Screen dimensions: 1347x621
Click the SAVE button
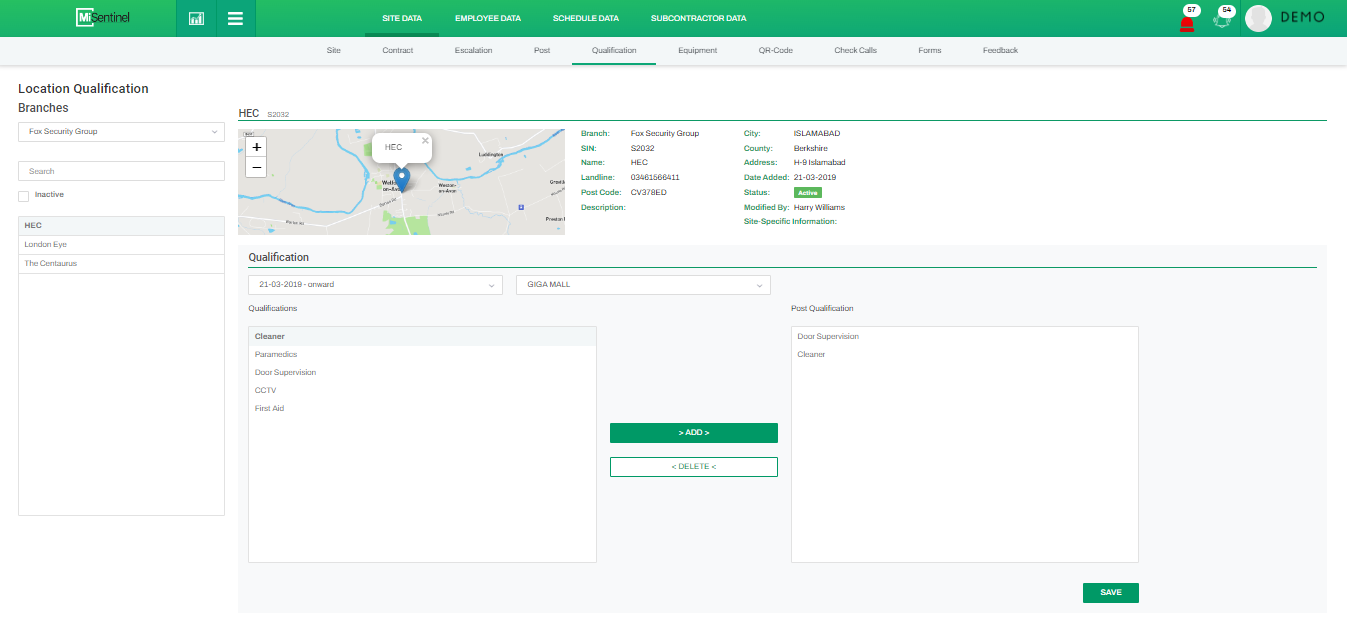coord(1110,593)
